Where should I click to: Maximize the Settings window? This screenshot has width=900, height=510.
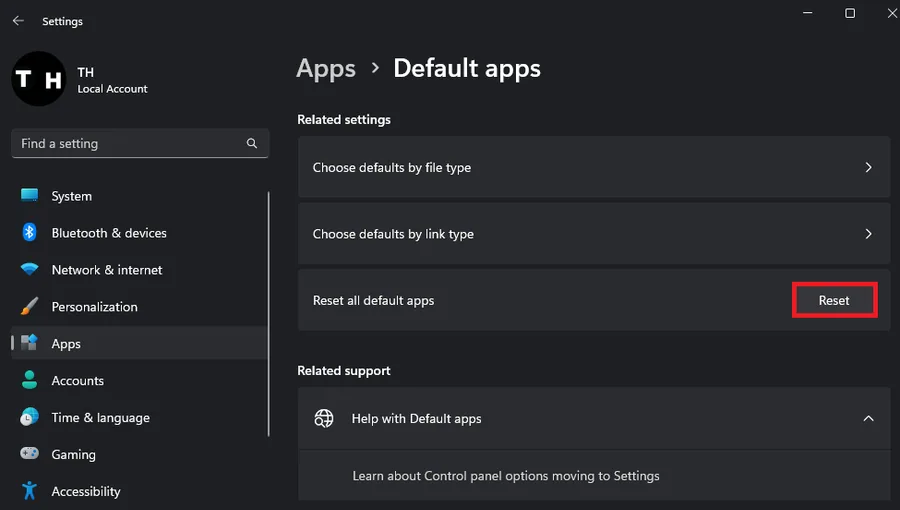(850, 13)
